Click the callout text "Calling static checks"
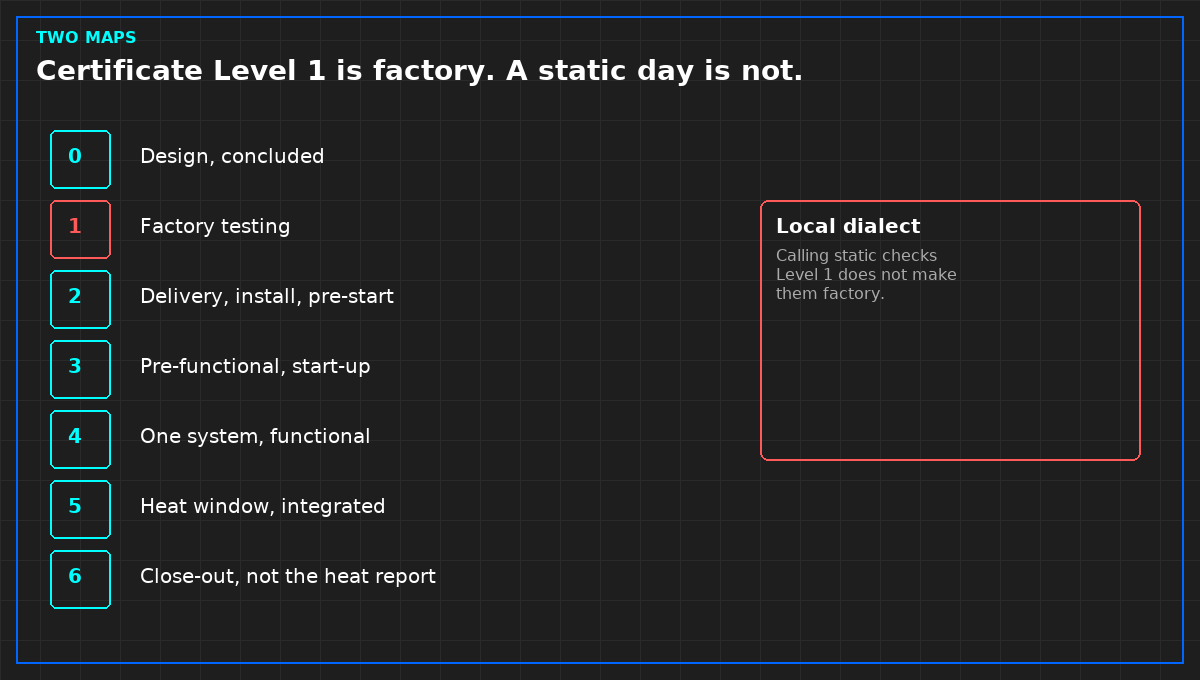Viewport: 1200px width, 680px height. click(x=856, y=256)
